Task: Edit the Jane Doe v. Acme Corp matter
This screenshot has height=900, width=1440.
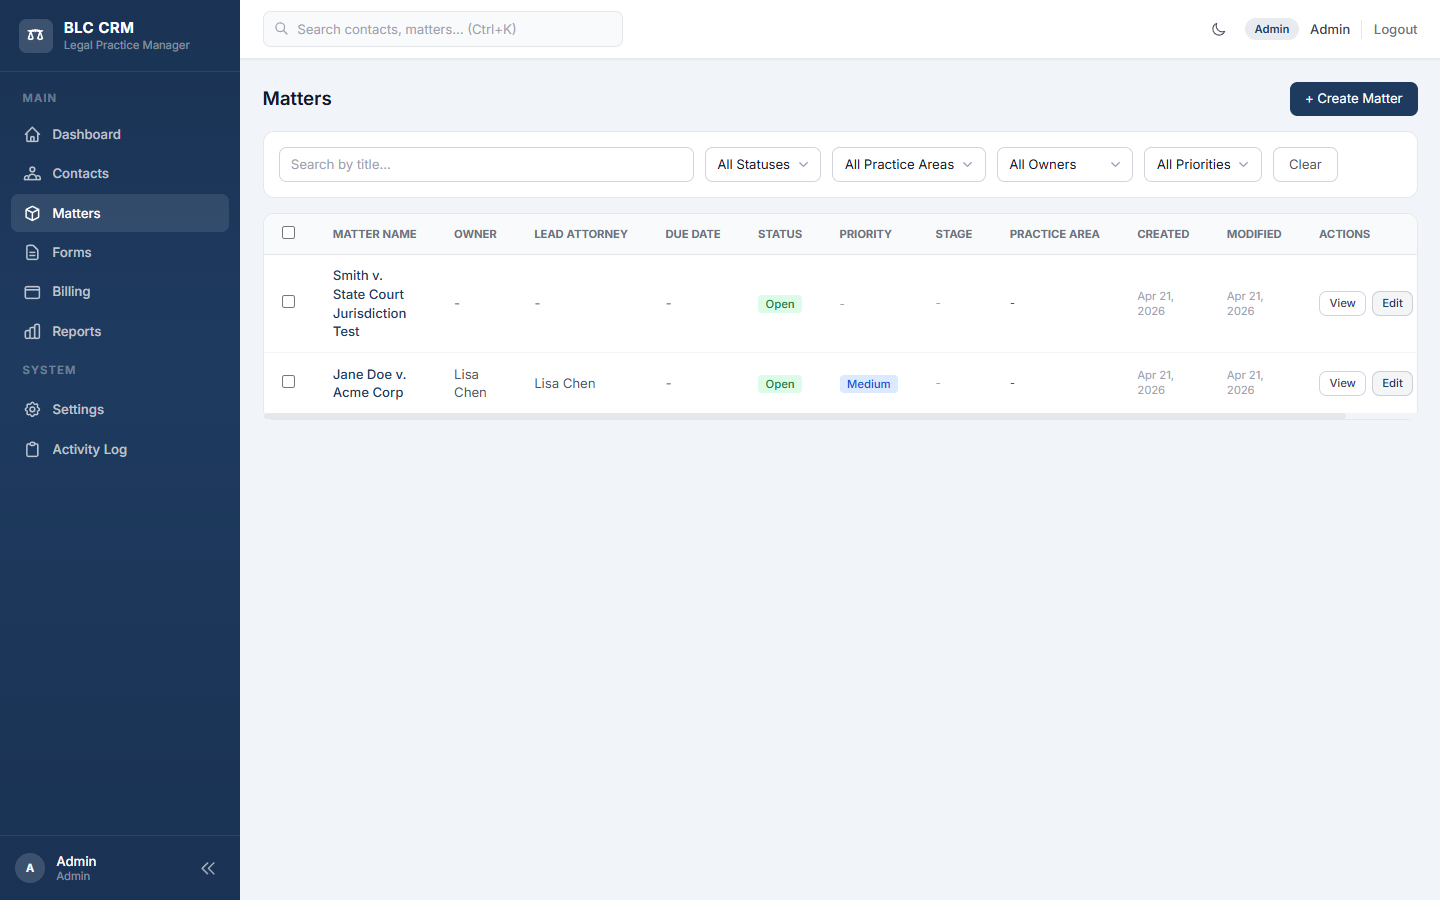Action: pyautogui.click(x=1392, y=383)
